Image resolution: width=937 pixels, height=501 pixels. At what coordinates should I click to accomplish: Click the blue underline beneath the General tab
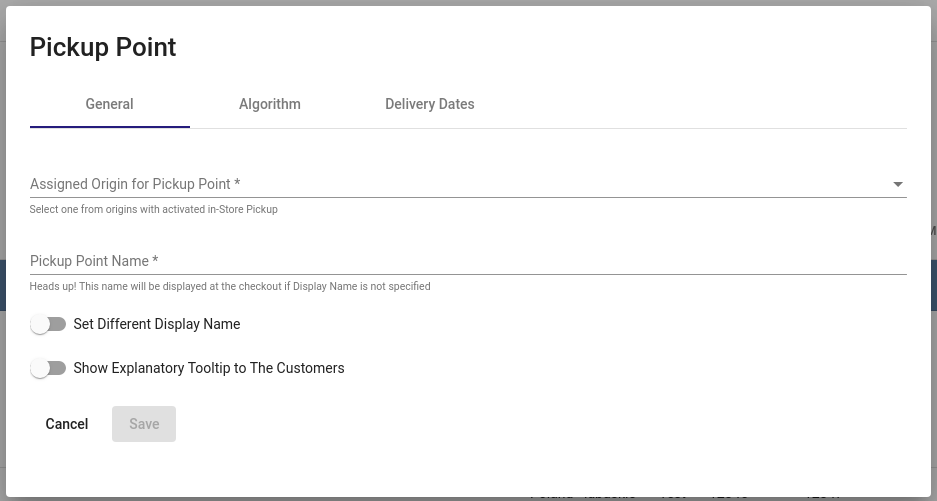coord(109,127)
